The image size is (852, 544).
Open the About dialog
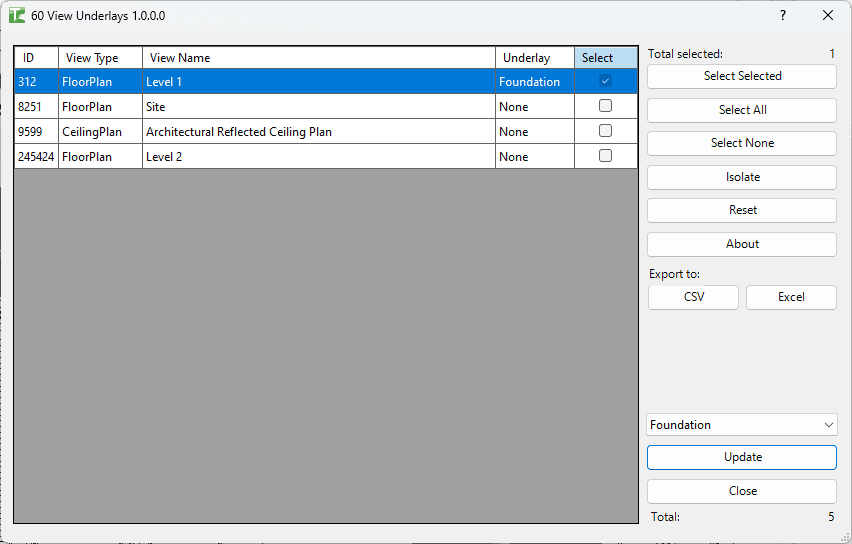[x=742, y=244]
